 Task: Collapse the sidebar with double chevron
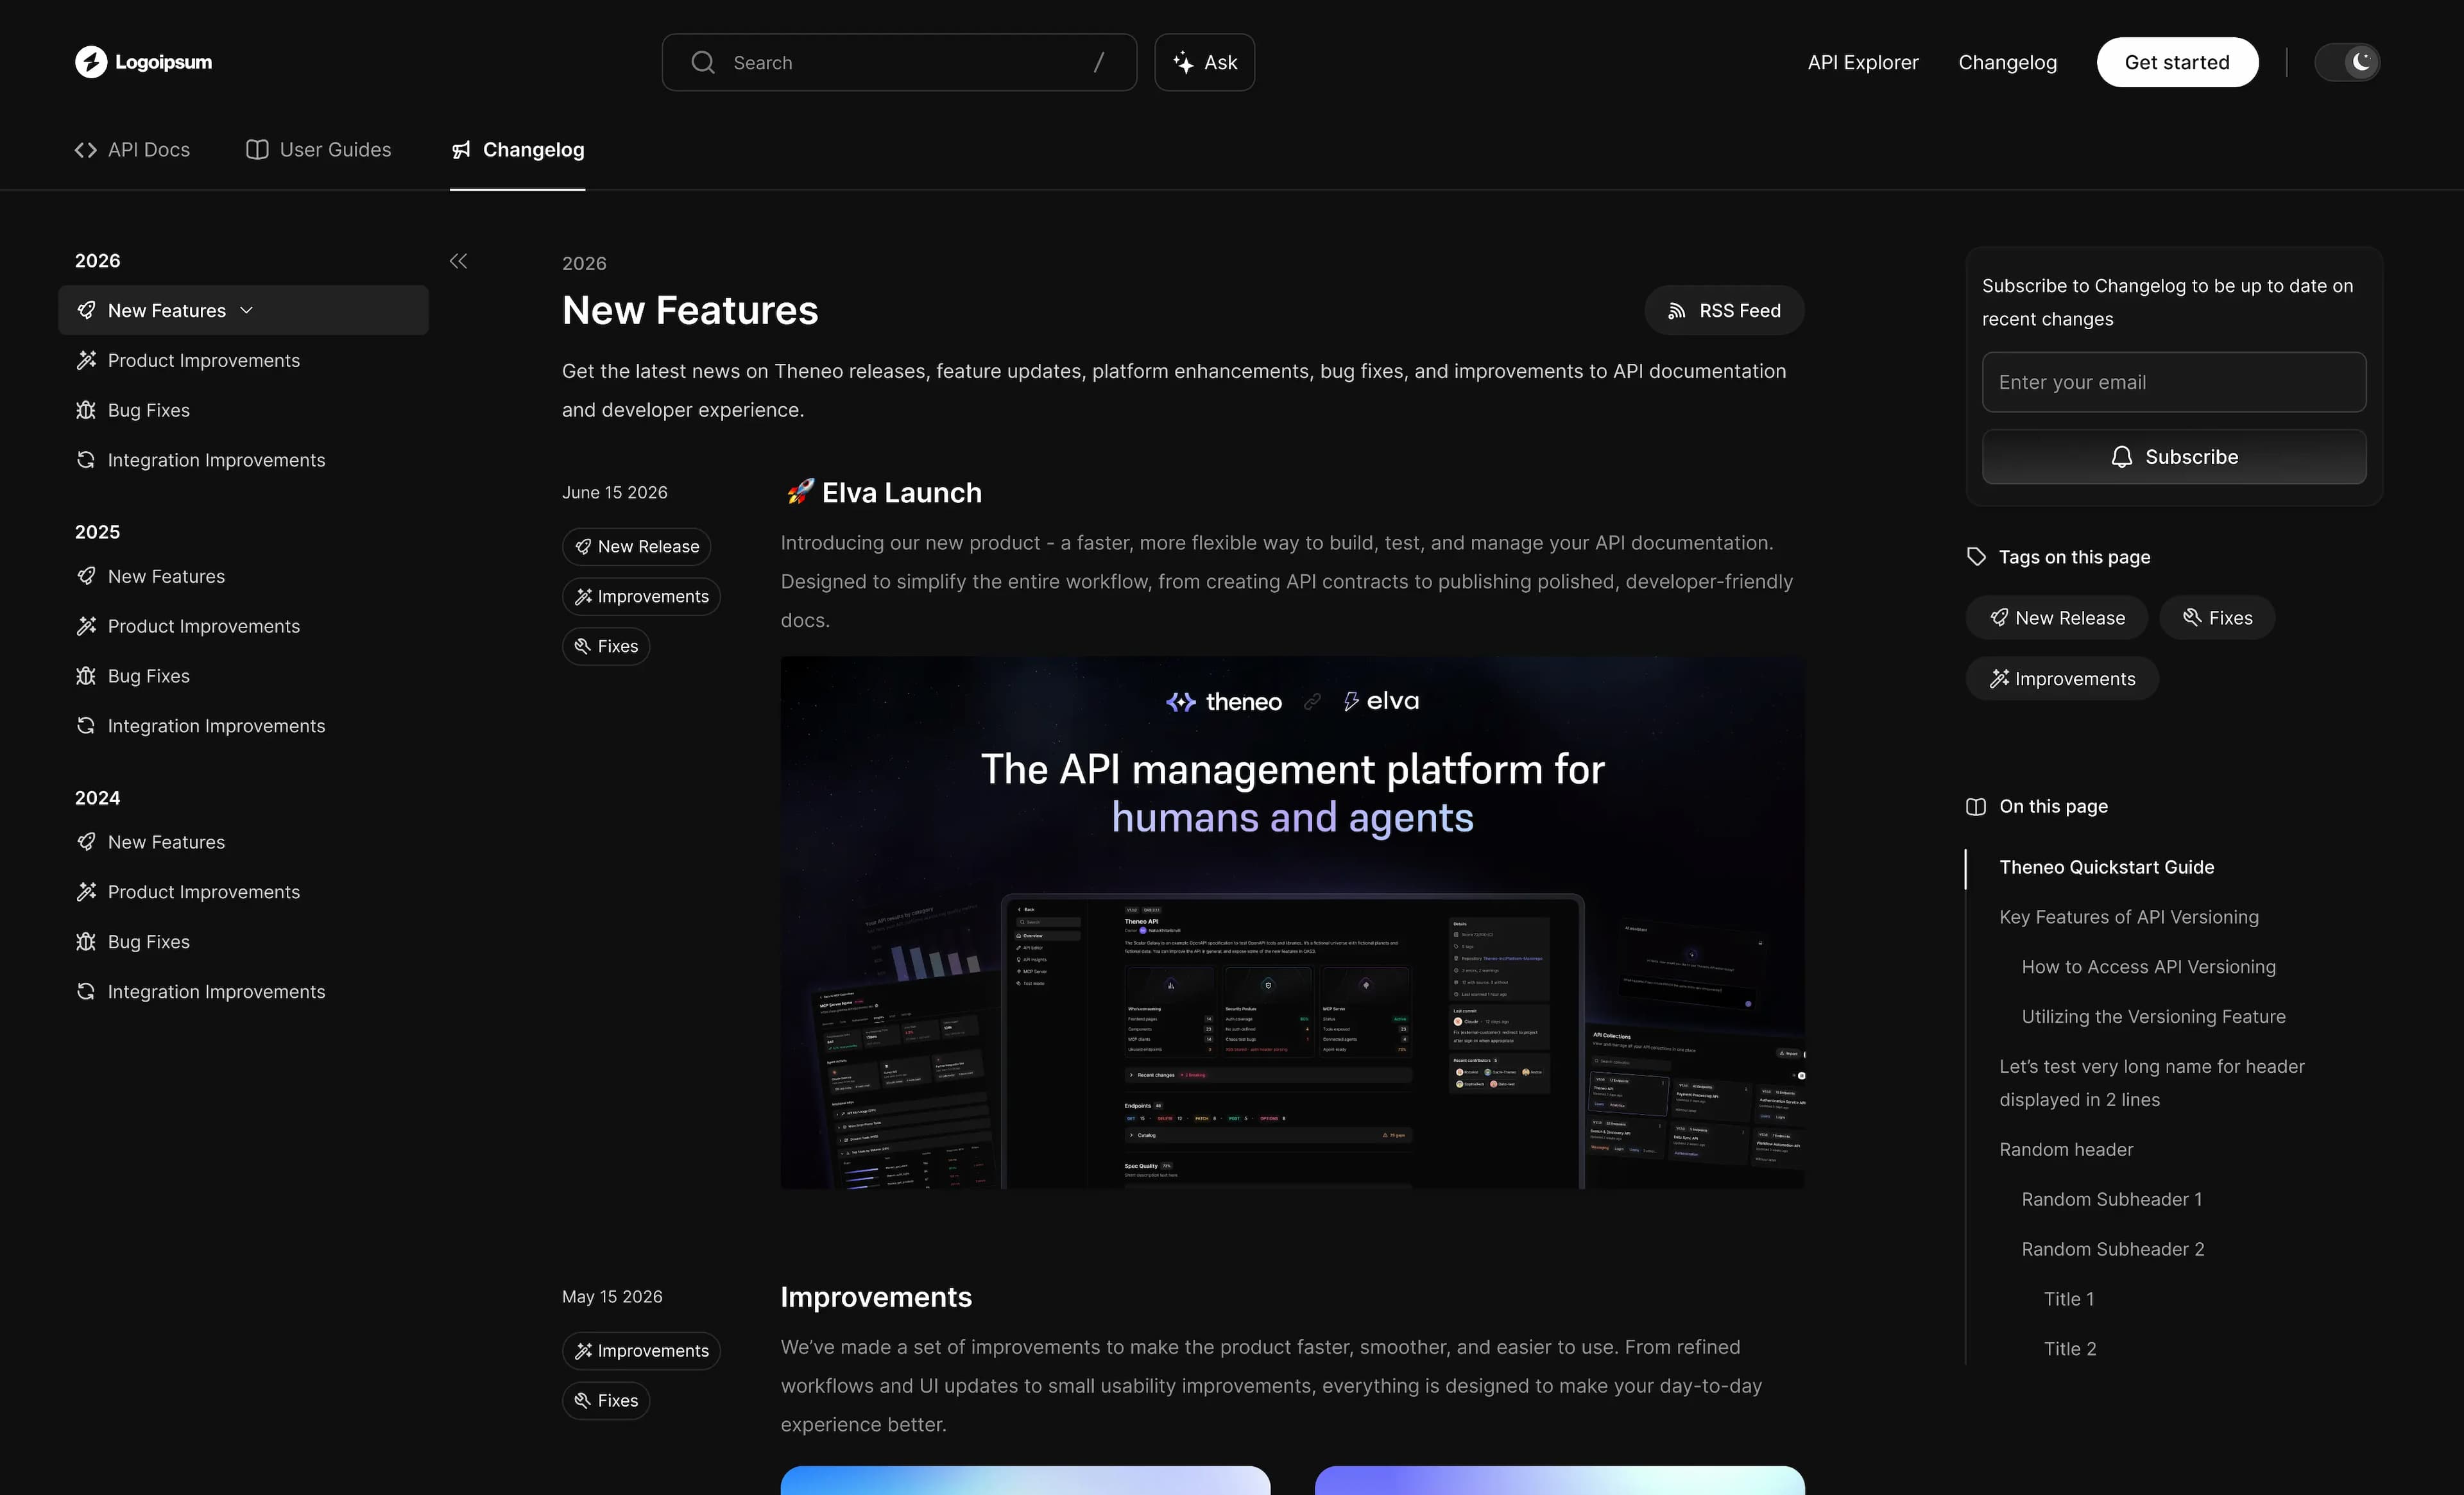(x=458, y=261)
